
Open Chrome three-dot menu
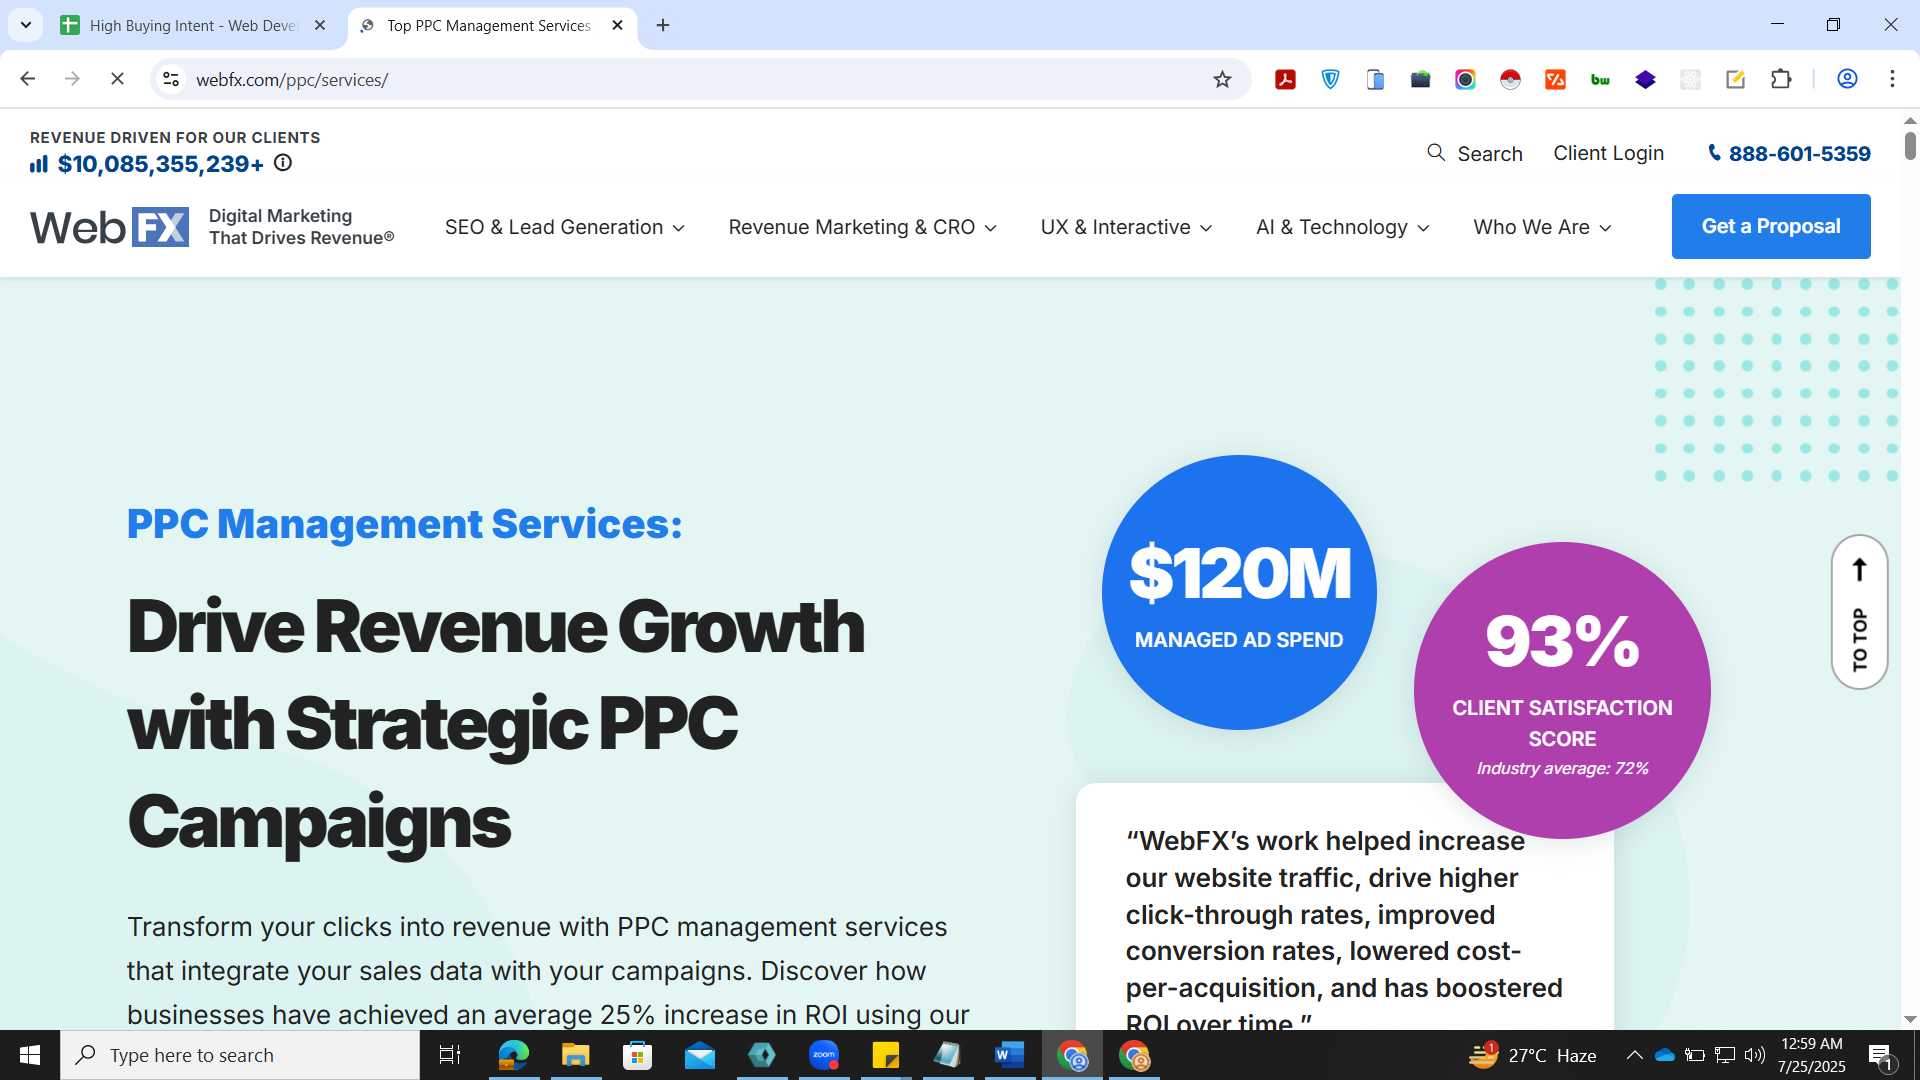1892,79
